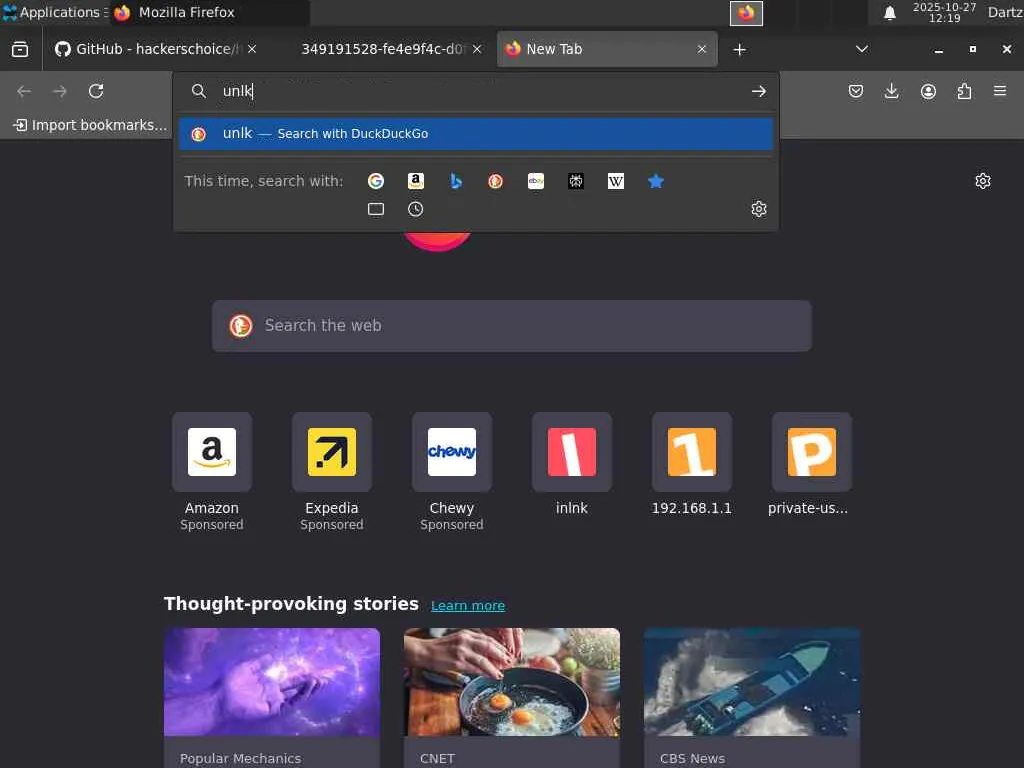Click the date and time clock
This screenshot has width=1024, height=768.
[944, 12]
